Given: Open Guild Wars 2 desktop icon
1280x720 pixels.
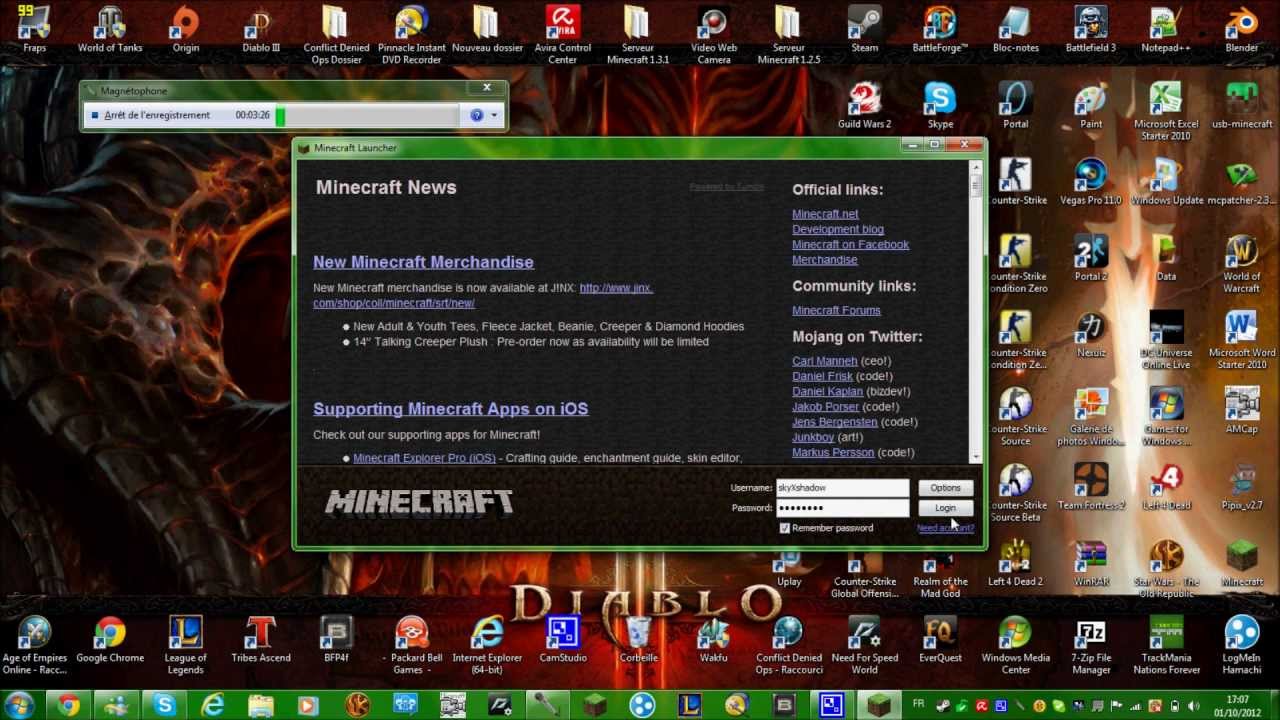Looking at the screenshot, I should coord(865,105).
